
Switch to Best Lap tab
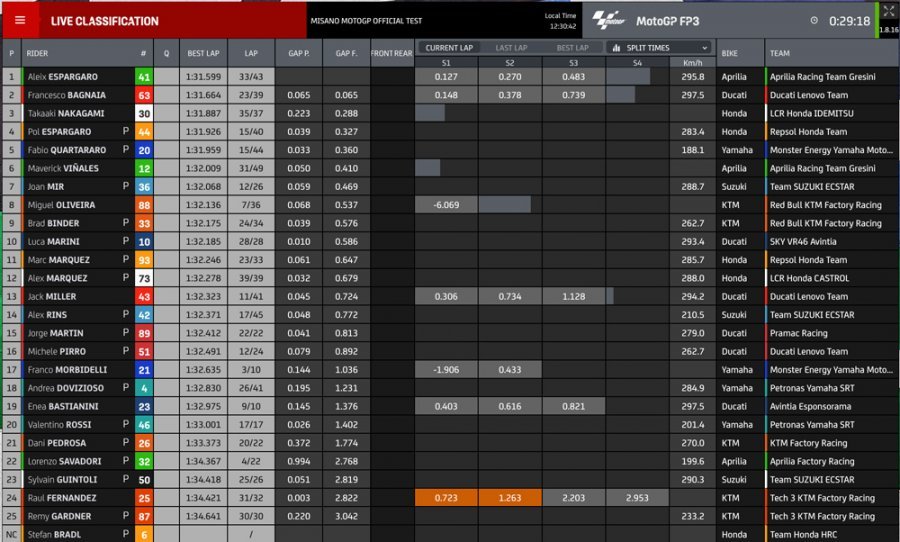point(572,48)
